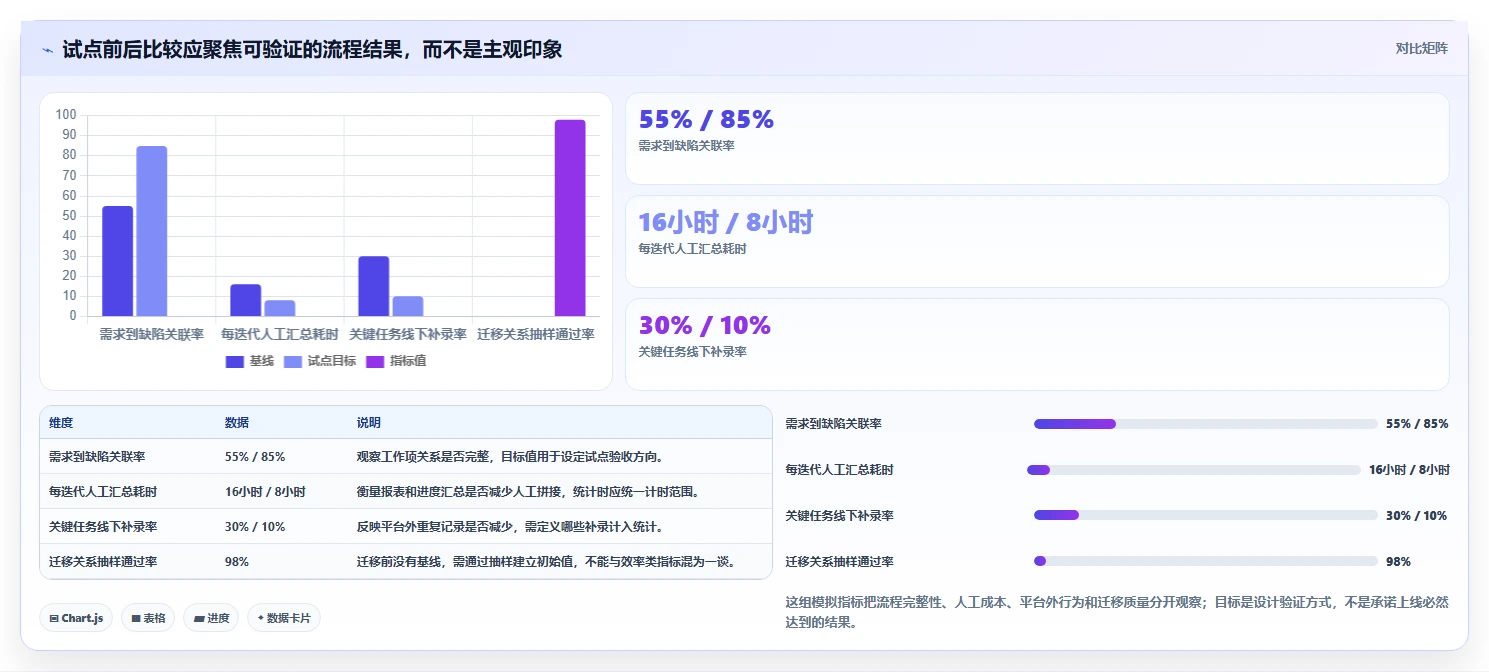Open the 55% / 85% data card

coord(1037,138)
